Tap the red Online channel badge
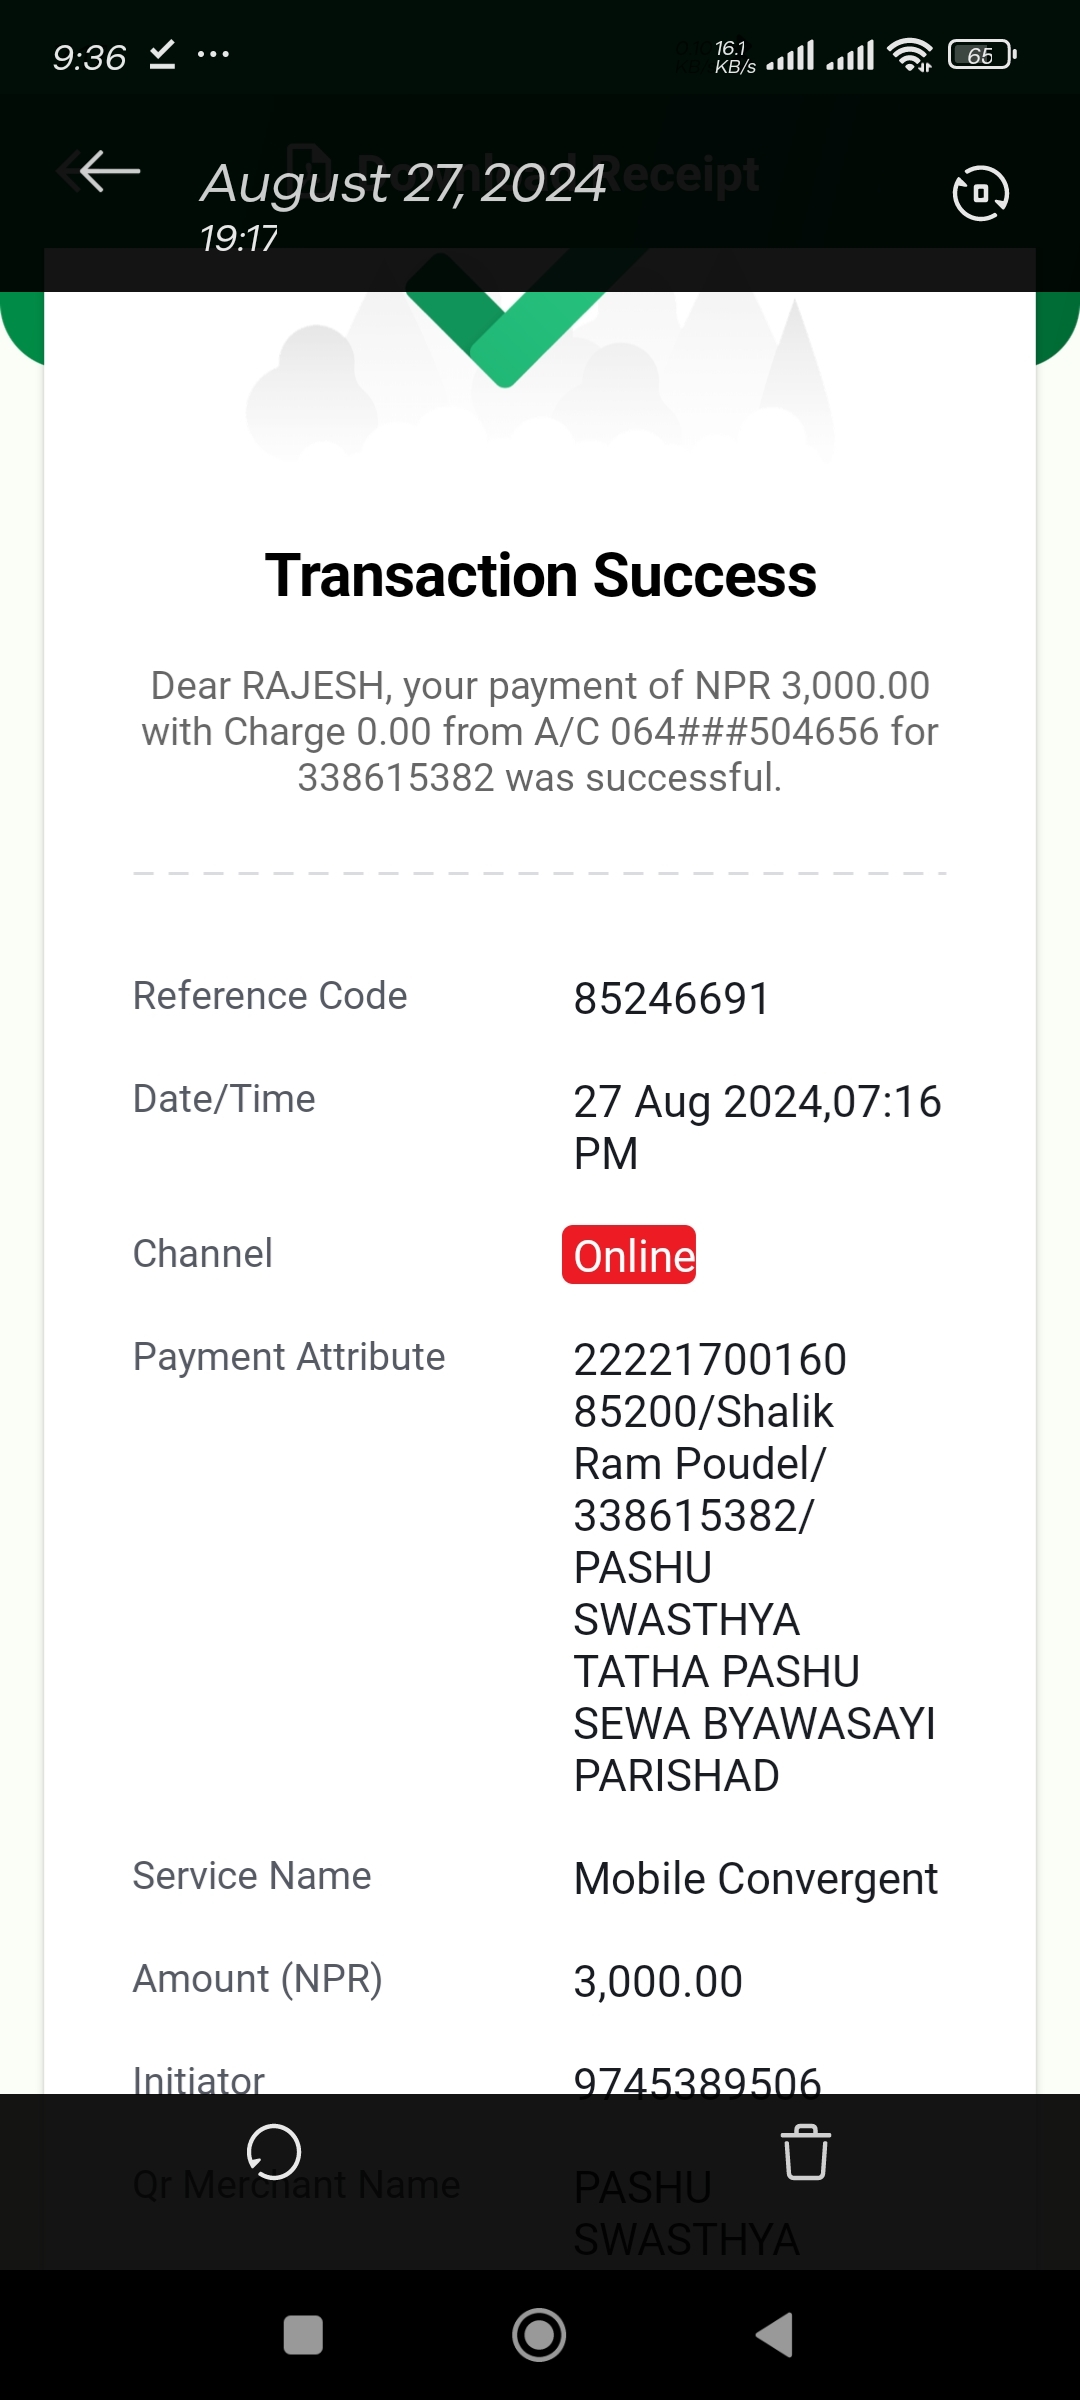Image resolution: width=1080 pixels, height=2400 pixels. point(629,1255)
